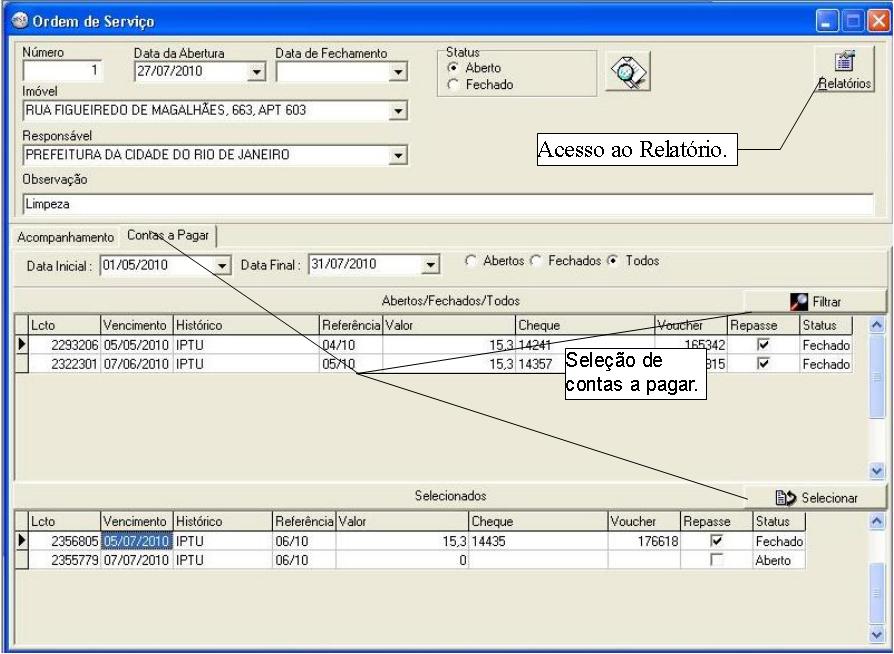Click the Filtrar button
This screenshot has height=654, width=894.
pos(815,300)
